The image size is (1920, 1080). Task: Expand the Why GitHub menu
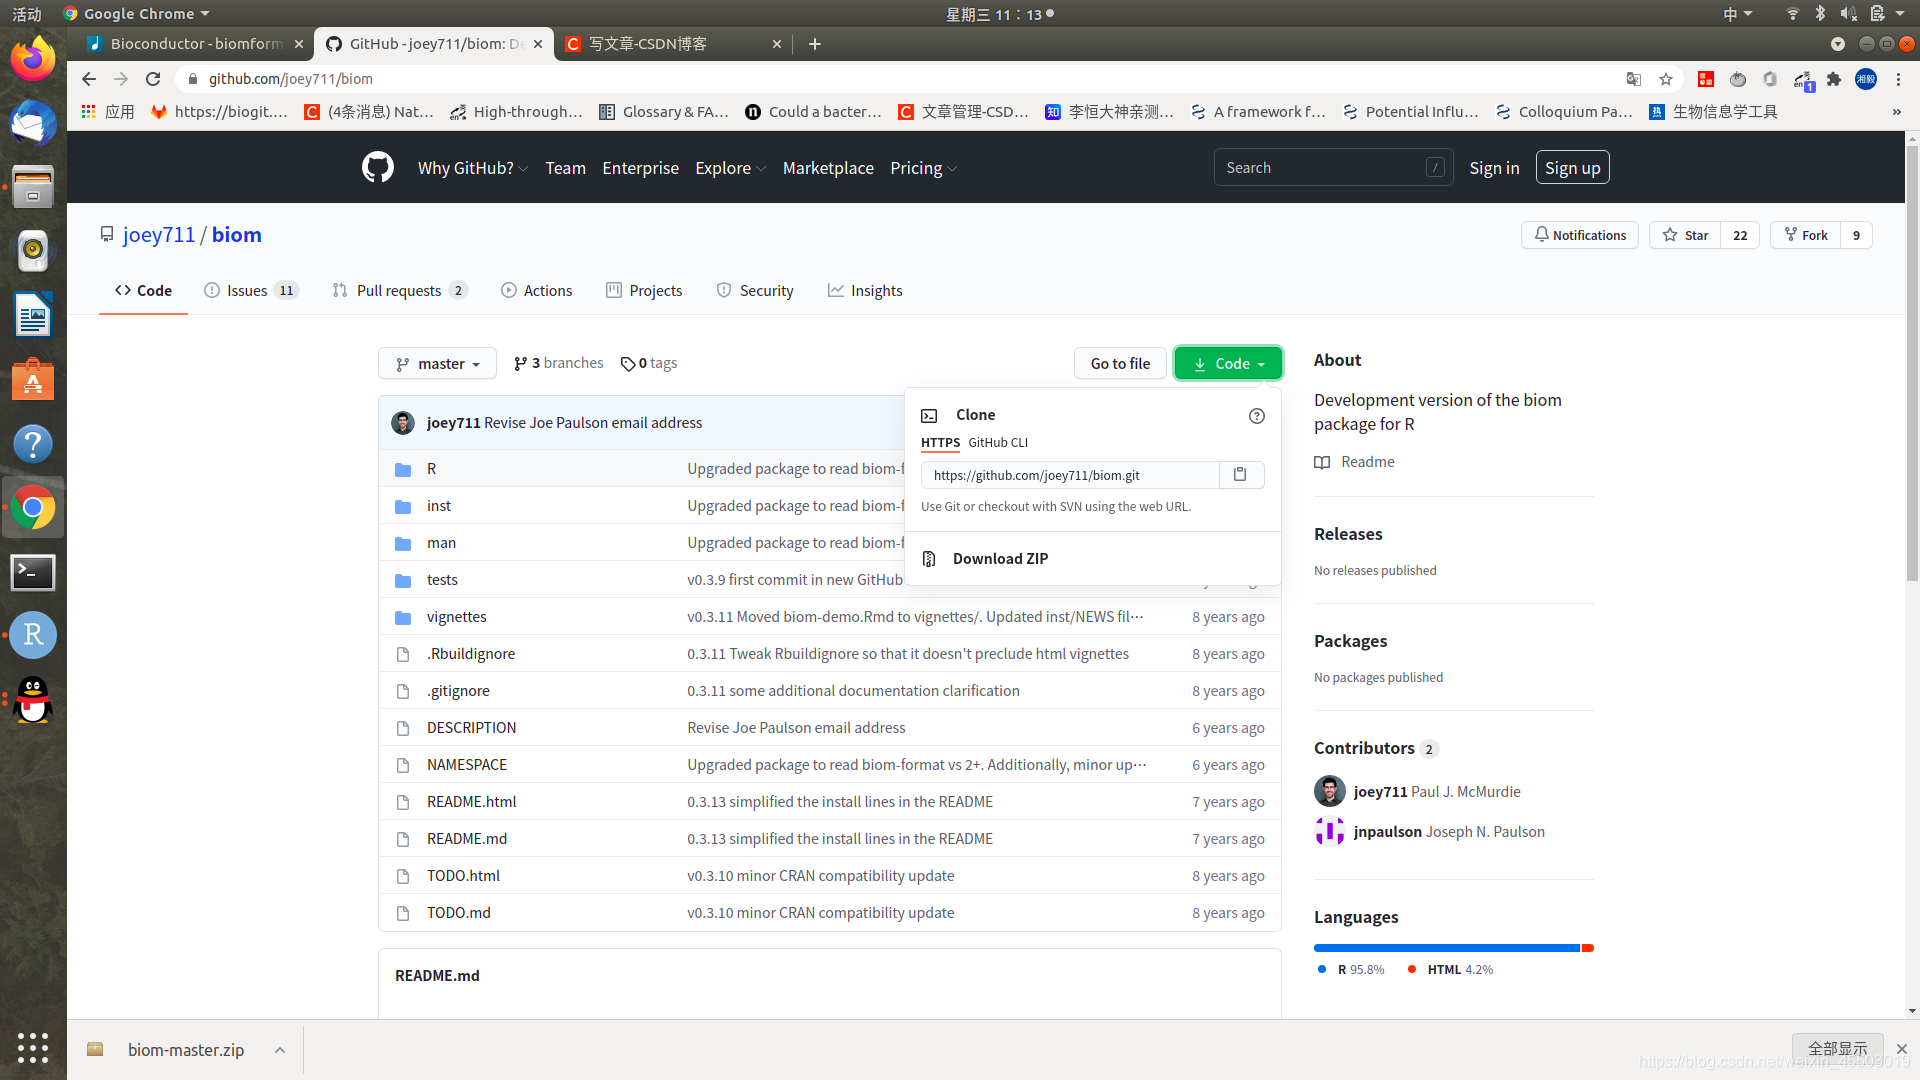[x=472, y=168]
